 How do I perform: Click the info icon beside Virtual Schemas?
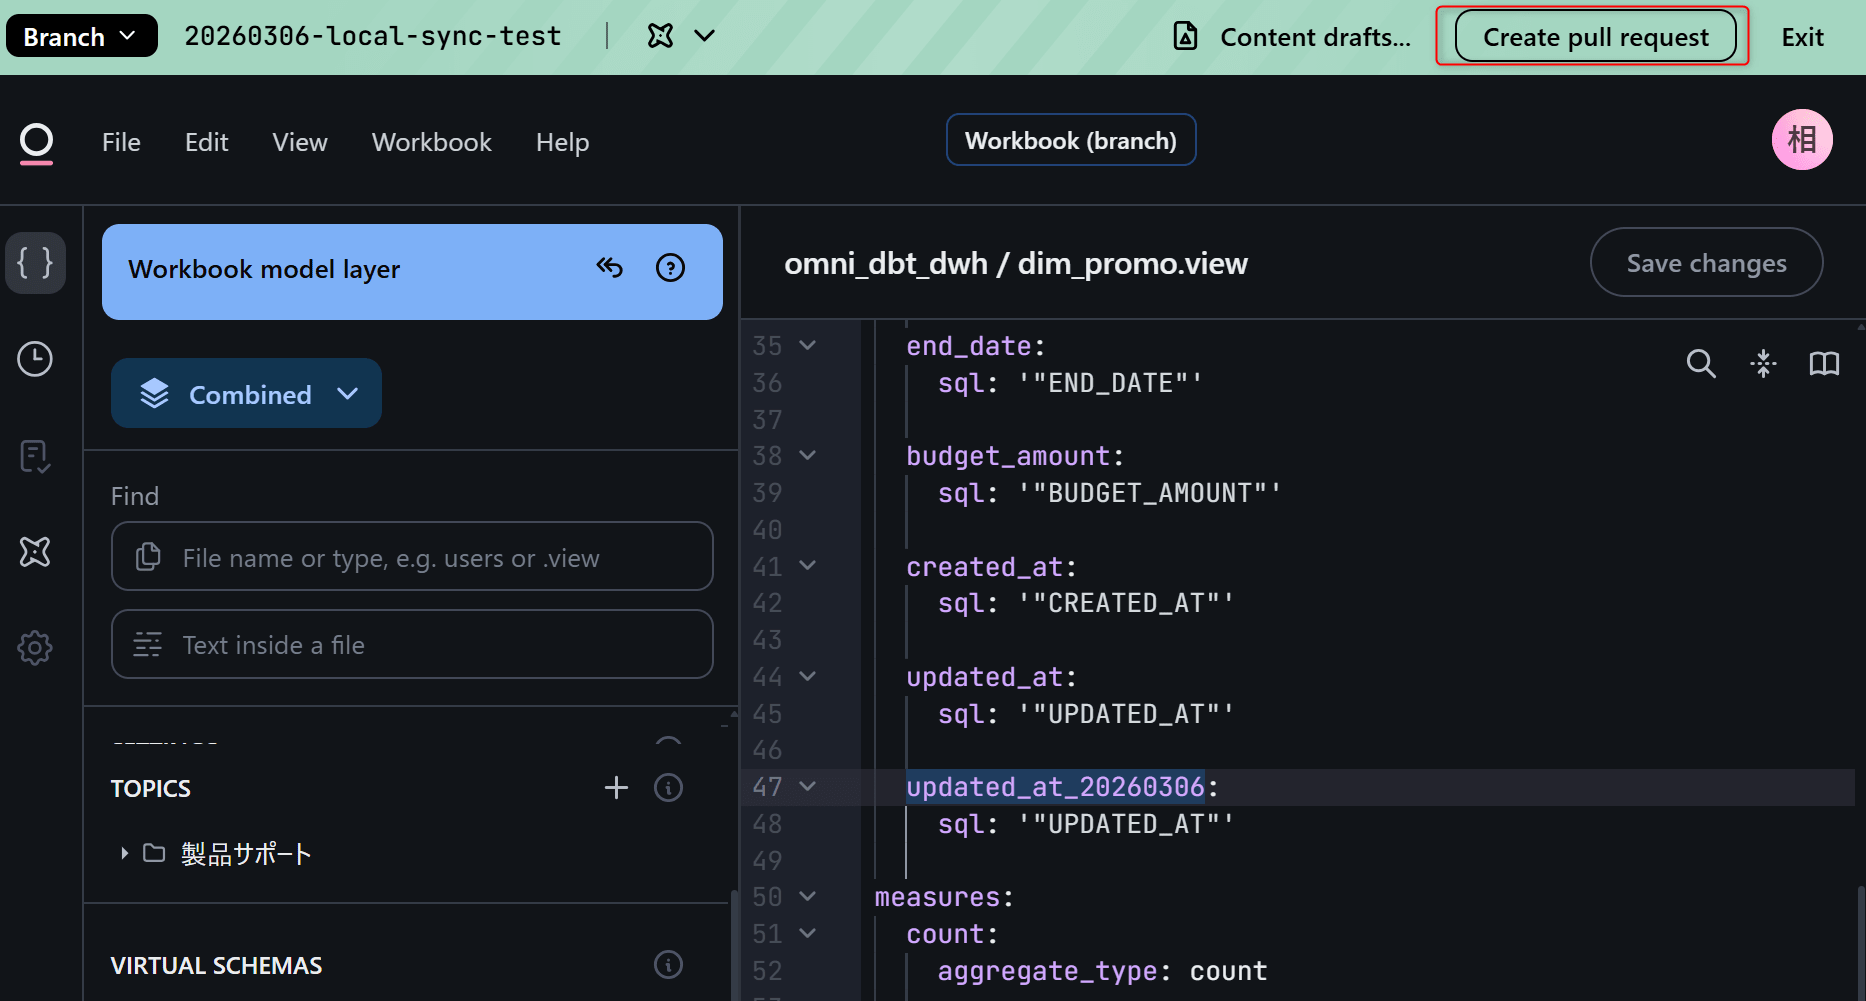coord(668,965)
